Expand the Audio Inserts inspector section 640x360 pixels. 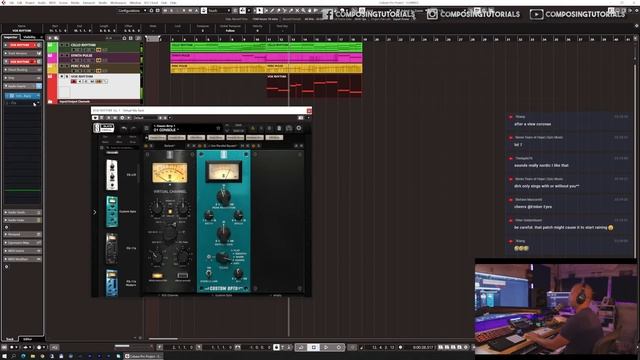pyautogui.click(x=22, y=86)
